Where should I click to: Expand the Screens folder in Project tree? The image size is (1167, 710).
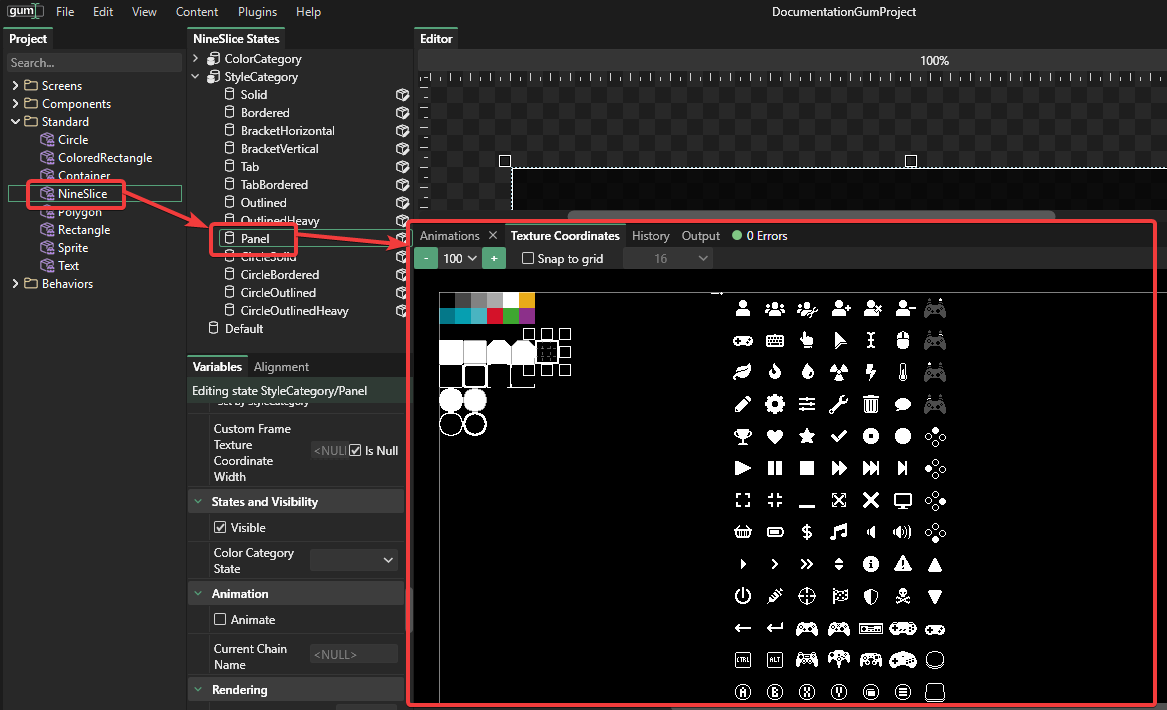tap(15, 86)
